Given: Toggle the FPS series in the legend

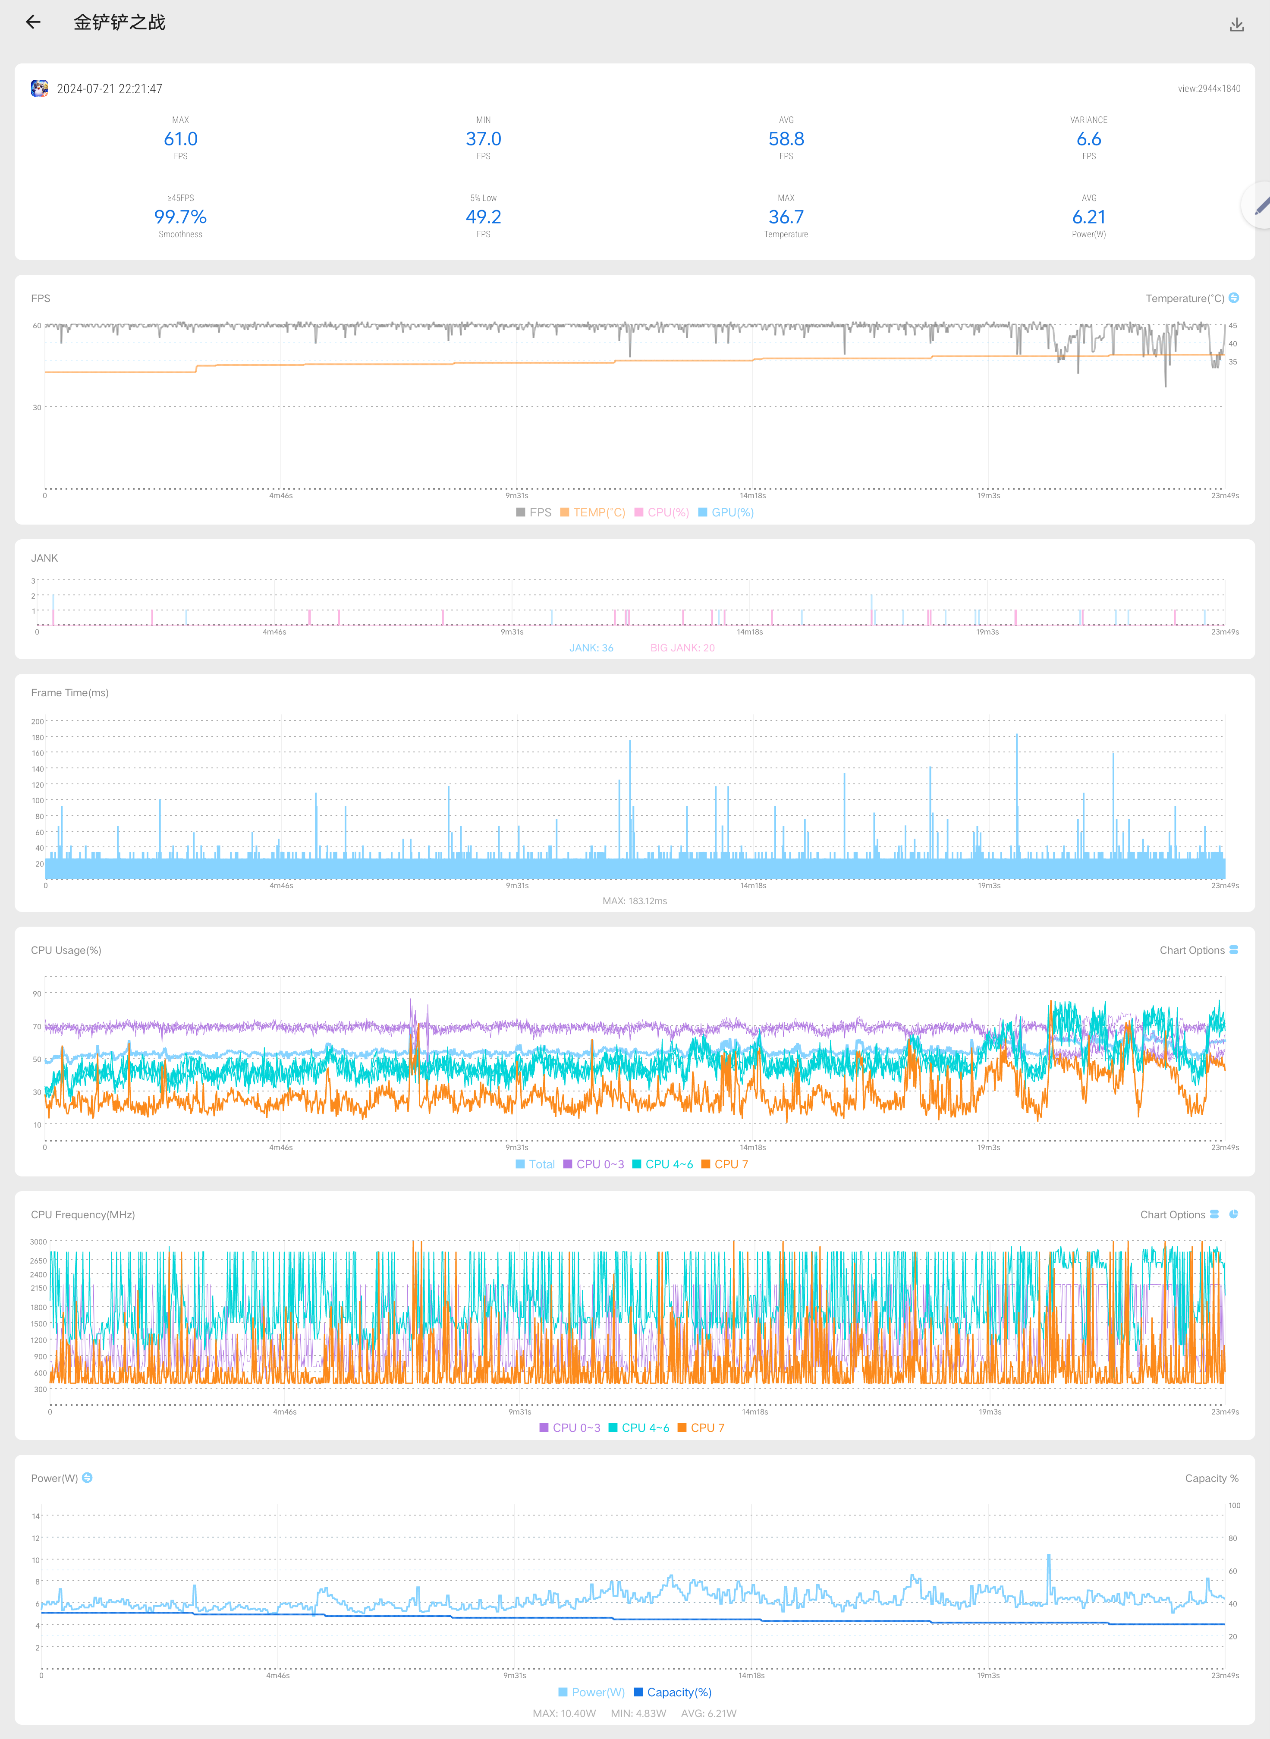Looking at the screenshot, I should 534,512.
